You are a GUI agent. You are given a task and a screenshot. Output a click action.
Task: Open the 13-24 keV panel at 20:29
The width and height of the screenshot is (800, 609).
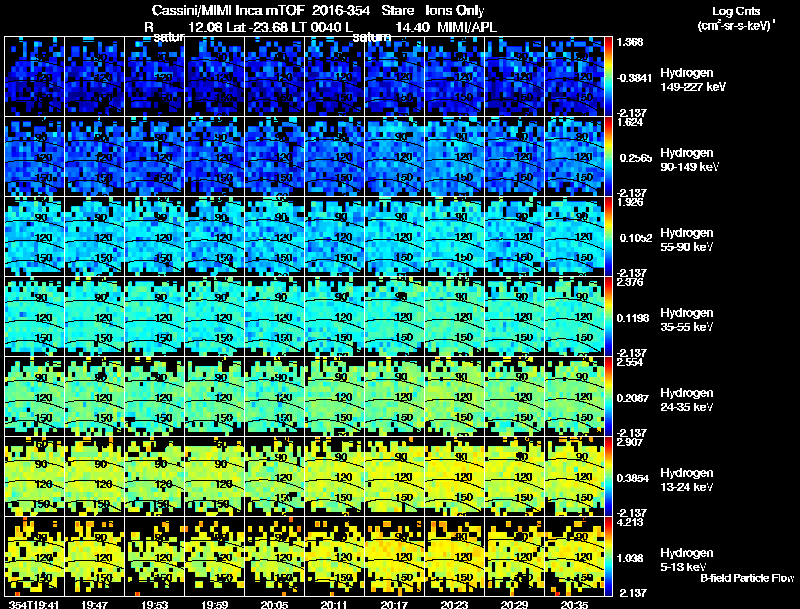pos(514,477)
